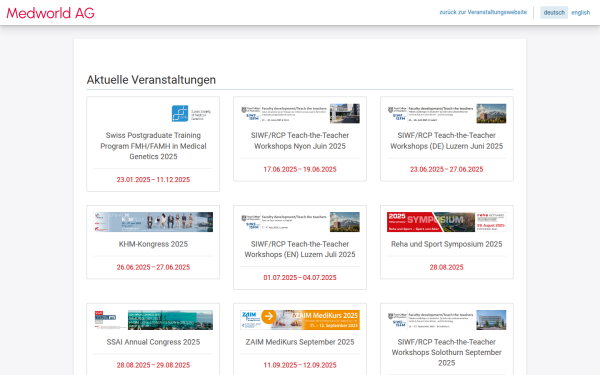
Task: Open Swiss Postgraduate Training Program title
Action: [x=153, y=146]
